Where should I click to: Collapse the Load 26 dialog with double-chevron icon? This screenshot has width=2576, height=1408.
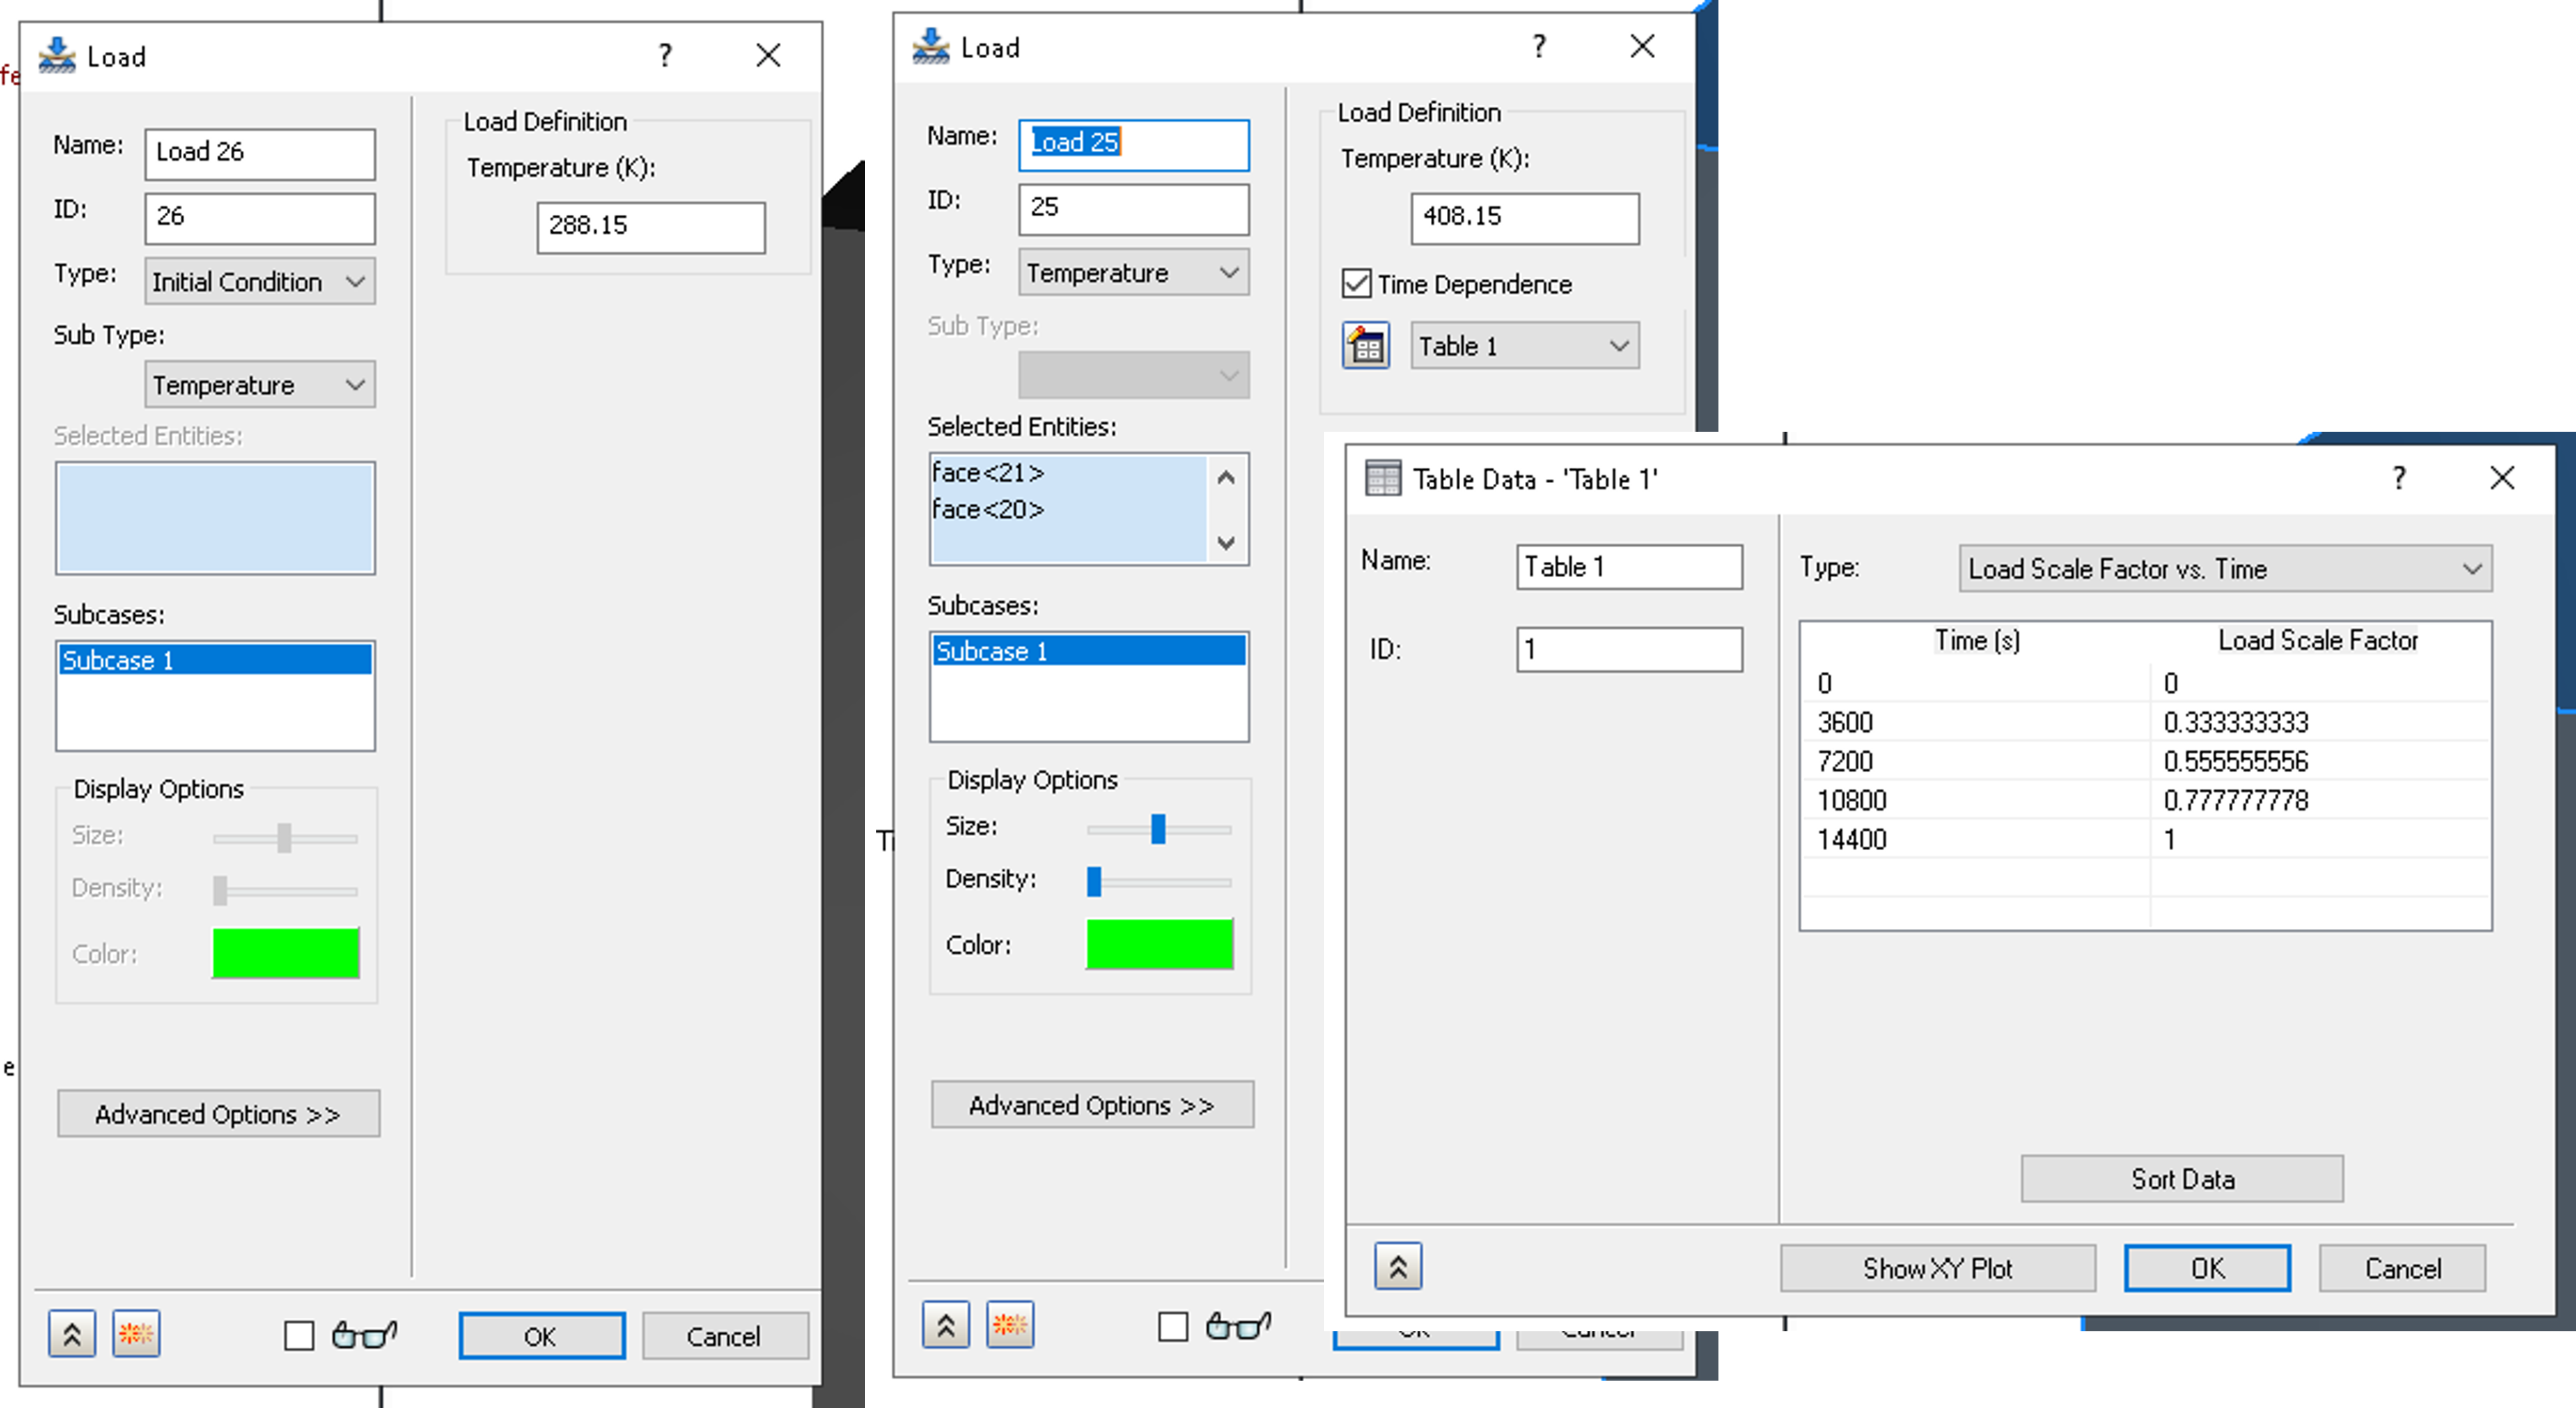click(71, 1333)
